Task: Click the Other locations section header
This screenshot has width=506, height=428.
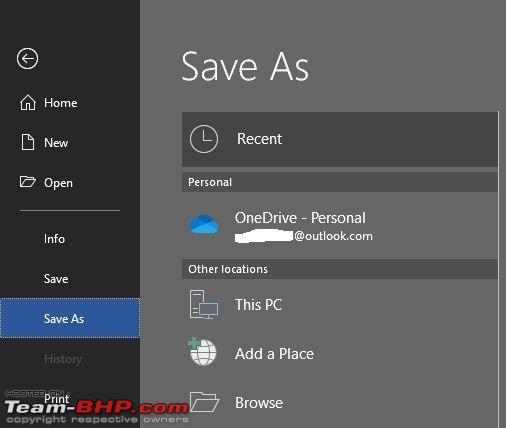Action: pos(340,269)
